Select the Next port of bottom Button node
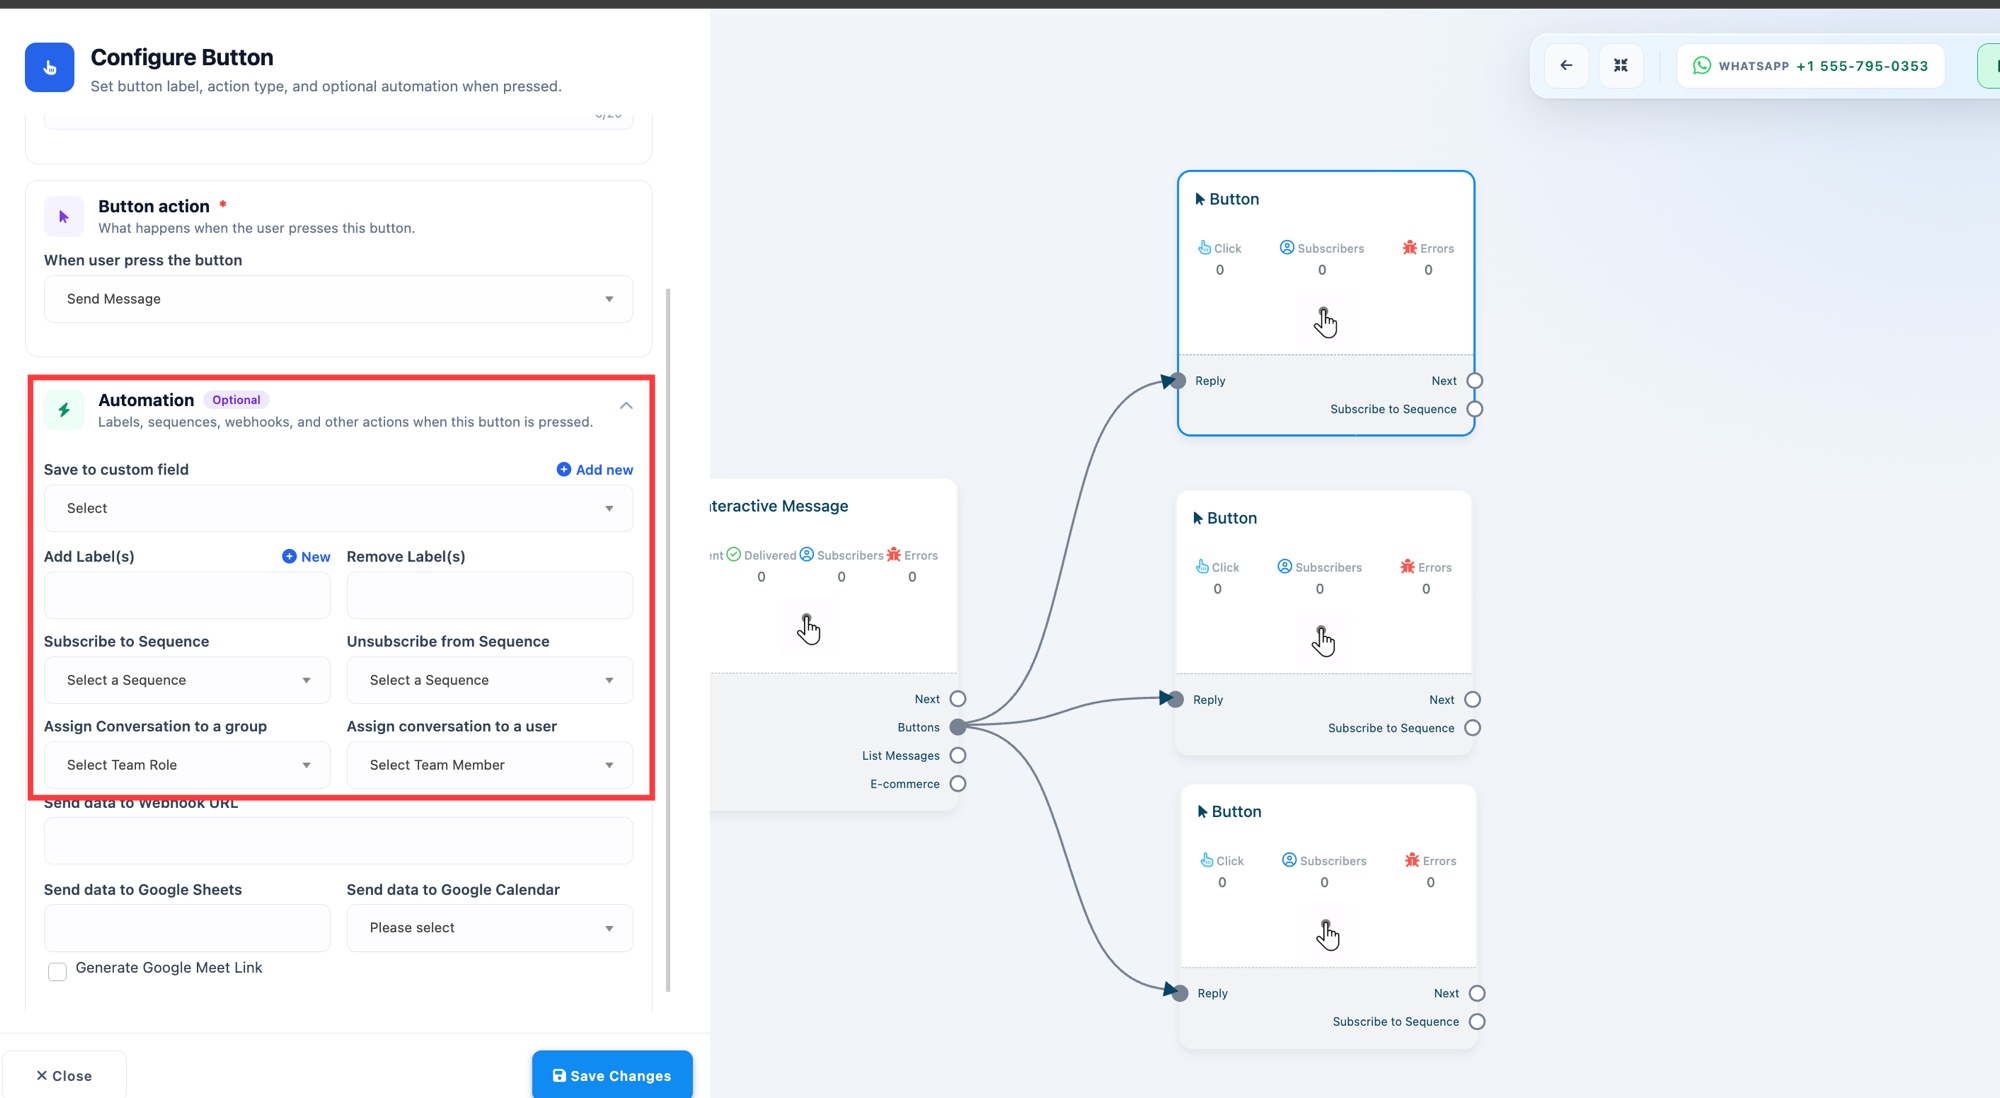Viewport: 2000px width, 1098px height. tap(1477, 994)
